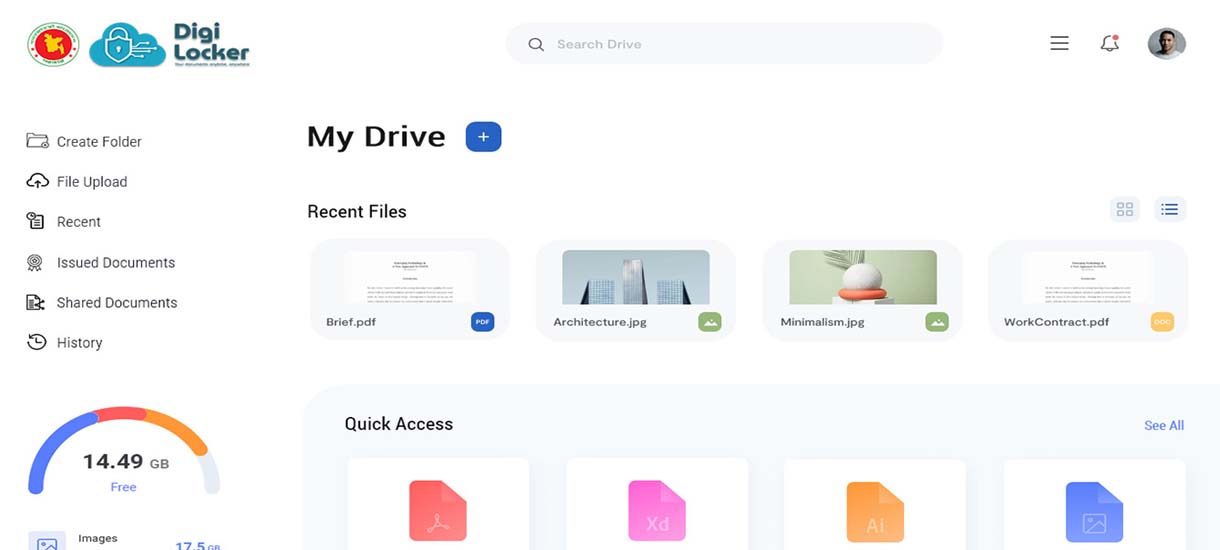Open the Minimalism.jpg thumbnail

(x=863, y=277)
